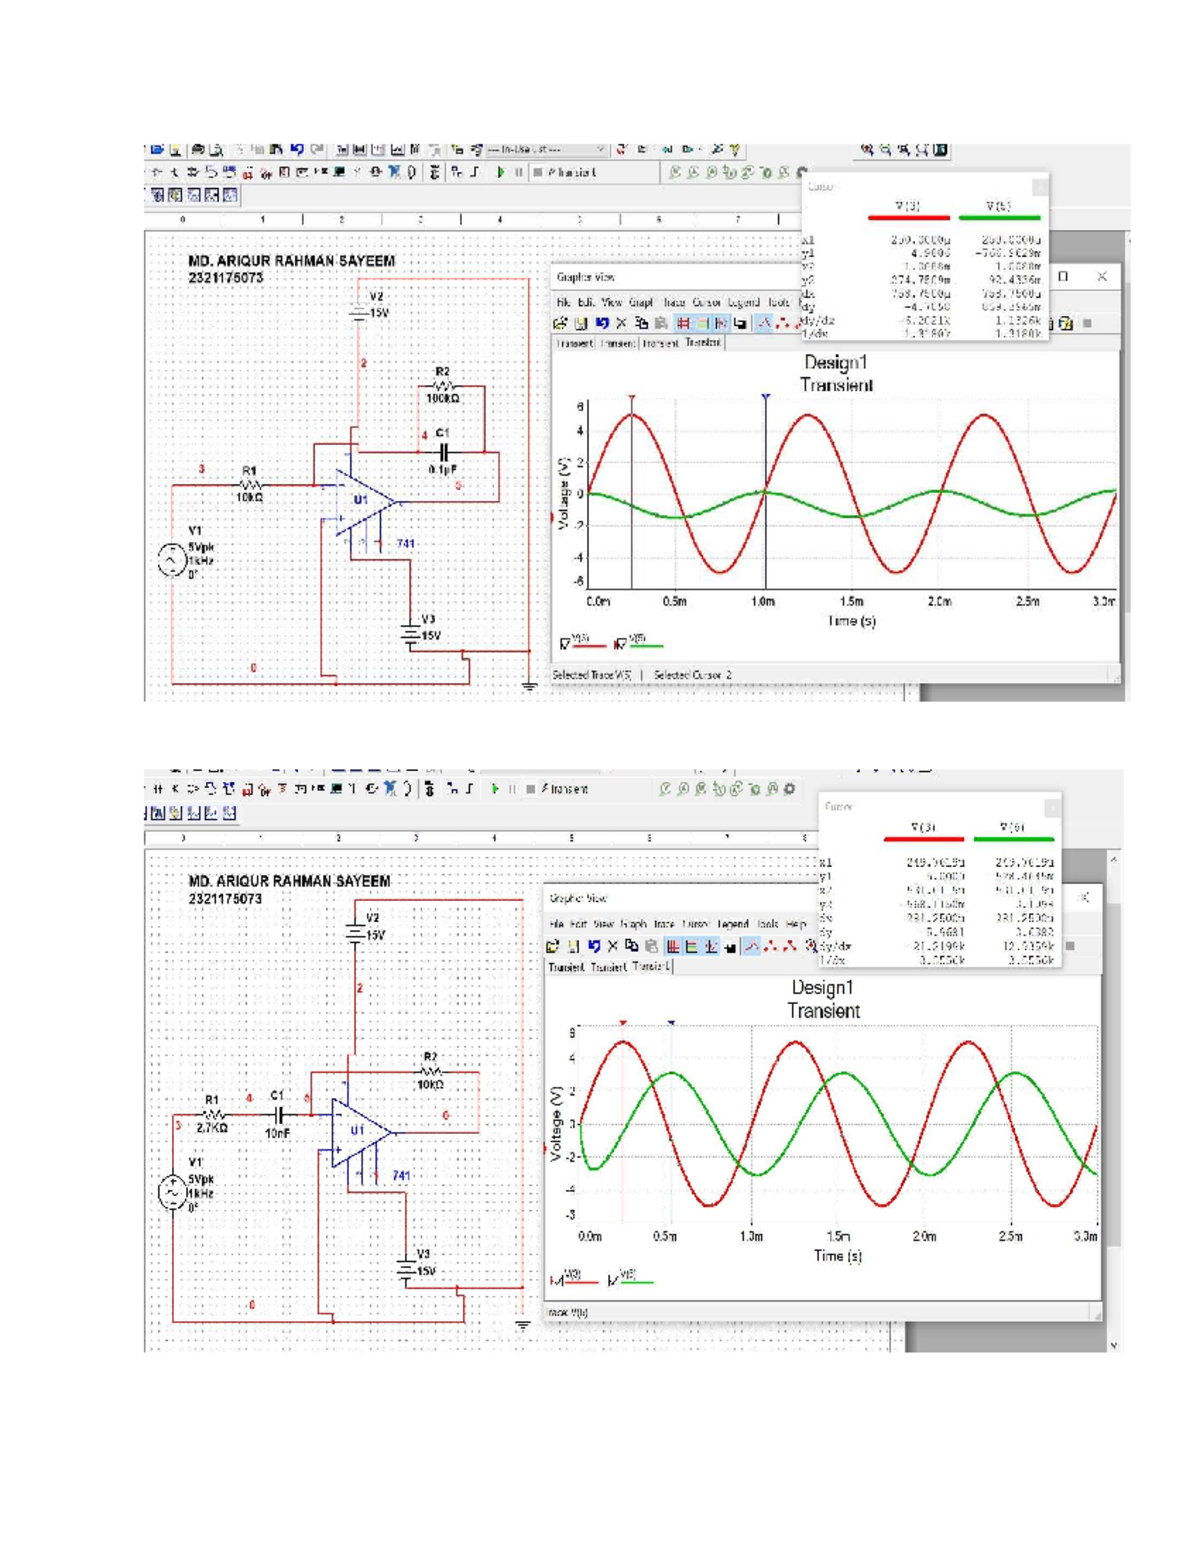Image resolution: width=1200 pixels, height=1553 pixels.
Task: Pause simulation in the top Multisim window
Action: tap(518, 172)
